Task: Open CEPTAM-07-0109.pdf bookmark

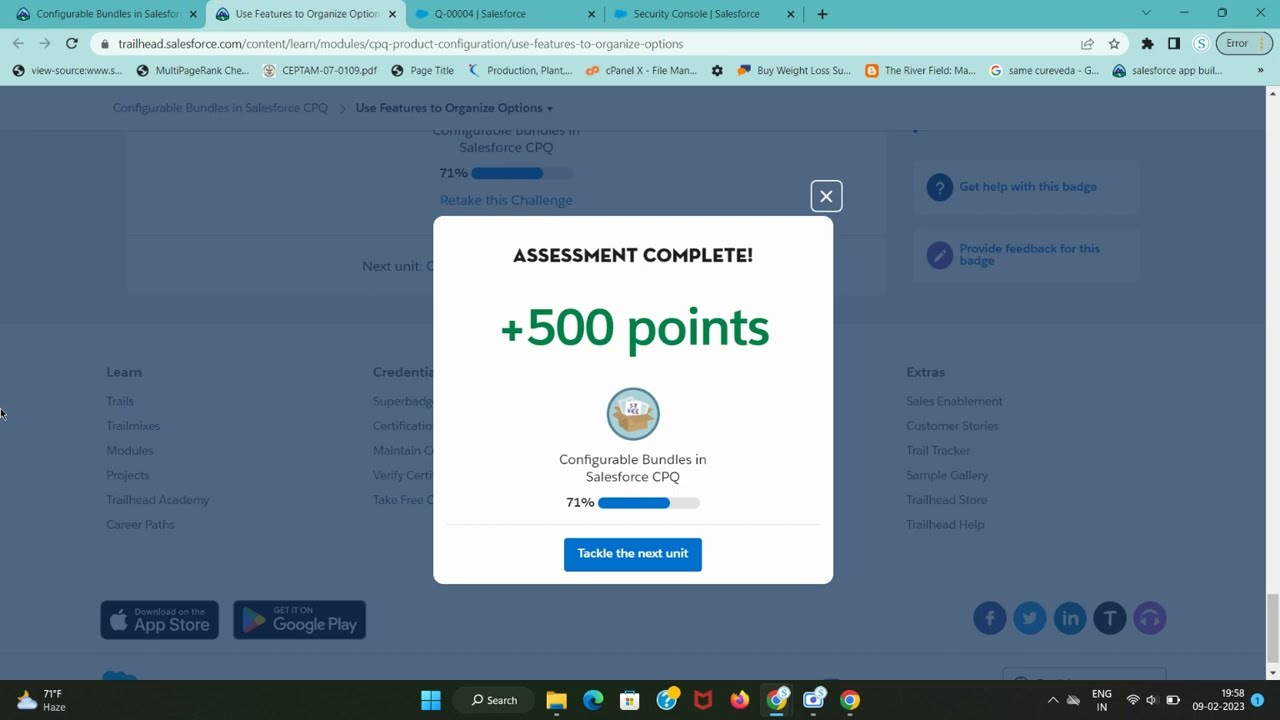Action: coord(319,71)
